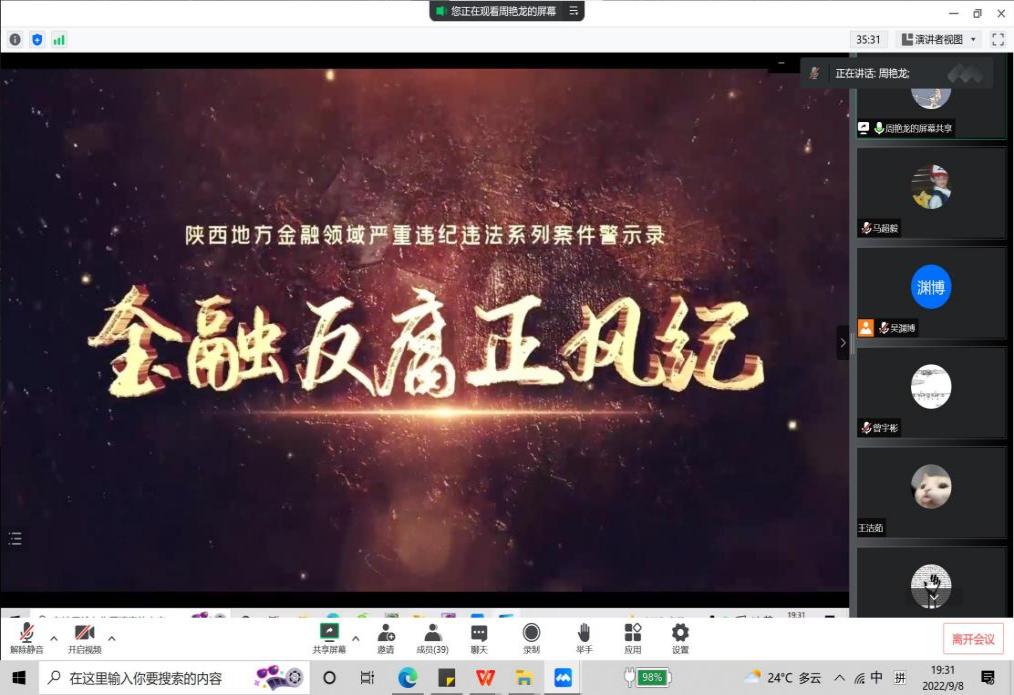Start recording with the 录制 icon
Screen dimensions: 1014x695
click(531, 637)
